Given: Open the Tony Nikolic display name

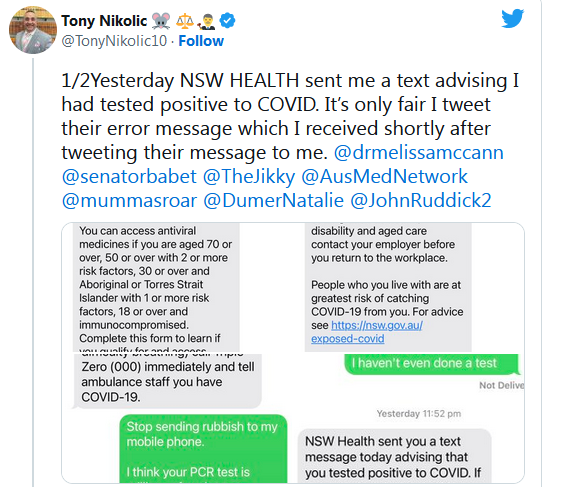Looking at the screenshot, I should coord(104,21).
